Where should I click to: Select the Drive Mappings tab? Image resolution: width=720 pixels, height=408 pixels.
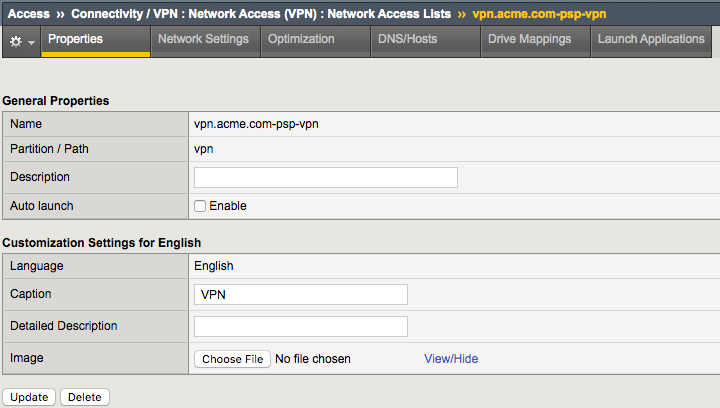529,39
